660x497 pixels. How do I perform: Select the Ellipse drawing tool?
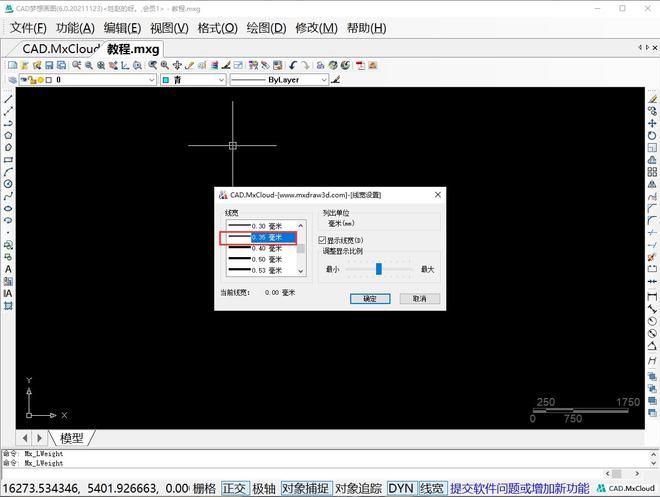8,208
